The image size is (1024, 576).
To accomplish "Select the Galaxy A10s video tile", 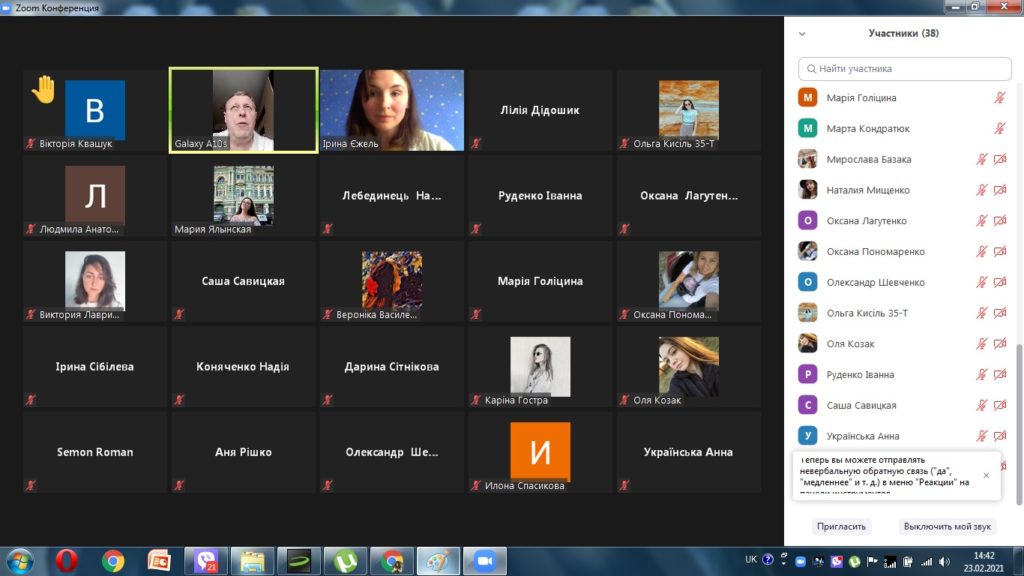I will point(243,110).
